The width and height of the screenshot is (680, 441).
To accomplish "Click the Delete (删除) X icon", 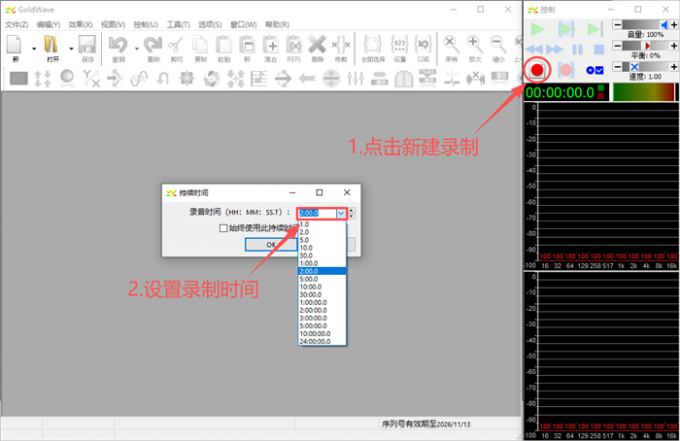I will coord(317,45).
